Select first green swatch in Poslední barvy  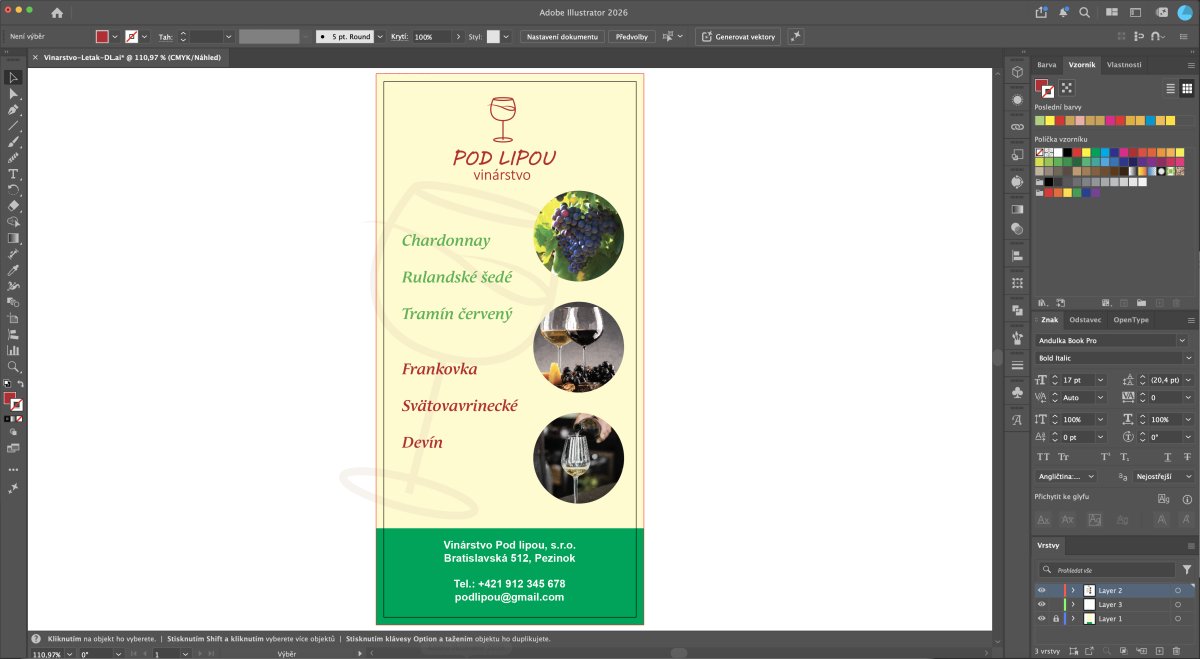(1040, 120)
